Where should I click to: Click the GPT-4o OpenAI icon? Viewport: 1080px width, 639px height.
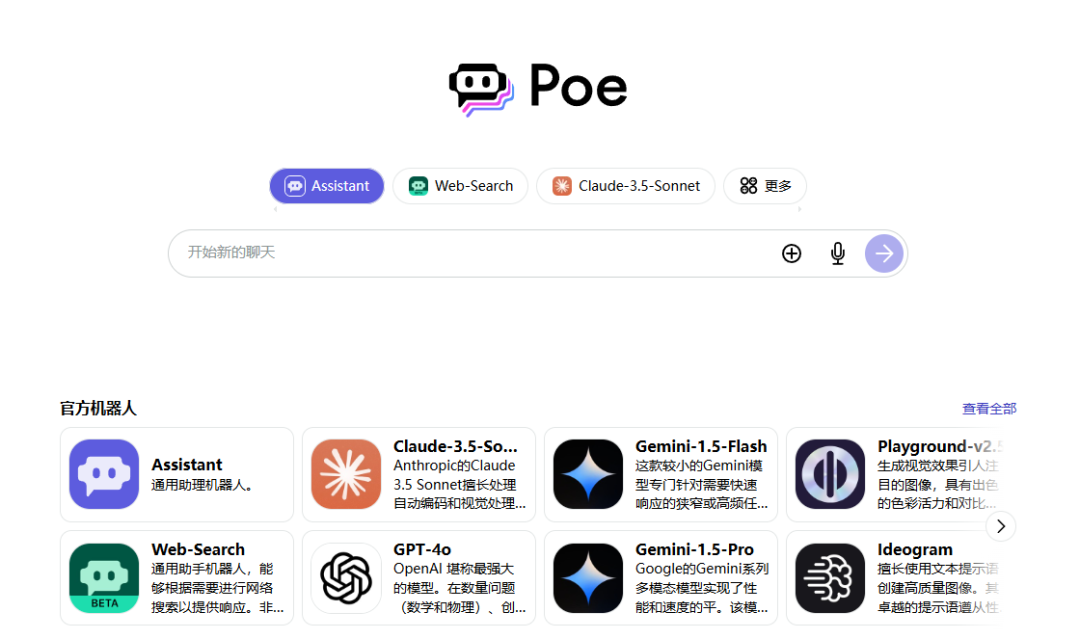[345, 577]
